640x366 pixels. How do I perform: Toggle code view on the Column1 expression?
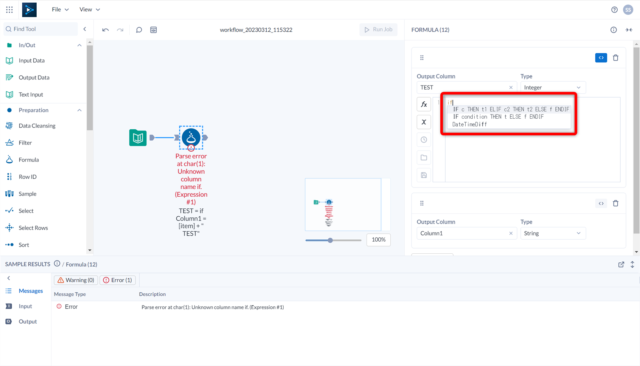tap(601, 203)
